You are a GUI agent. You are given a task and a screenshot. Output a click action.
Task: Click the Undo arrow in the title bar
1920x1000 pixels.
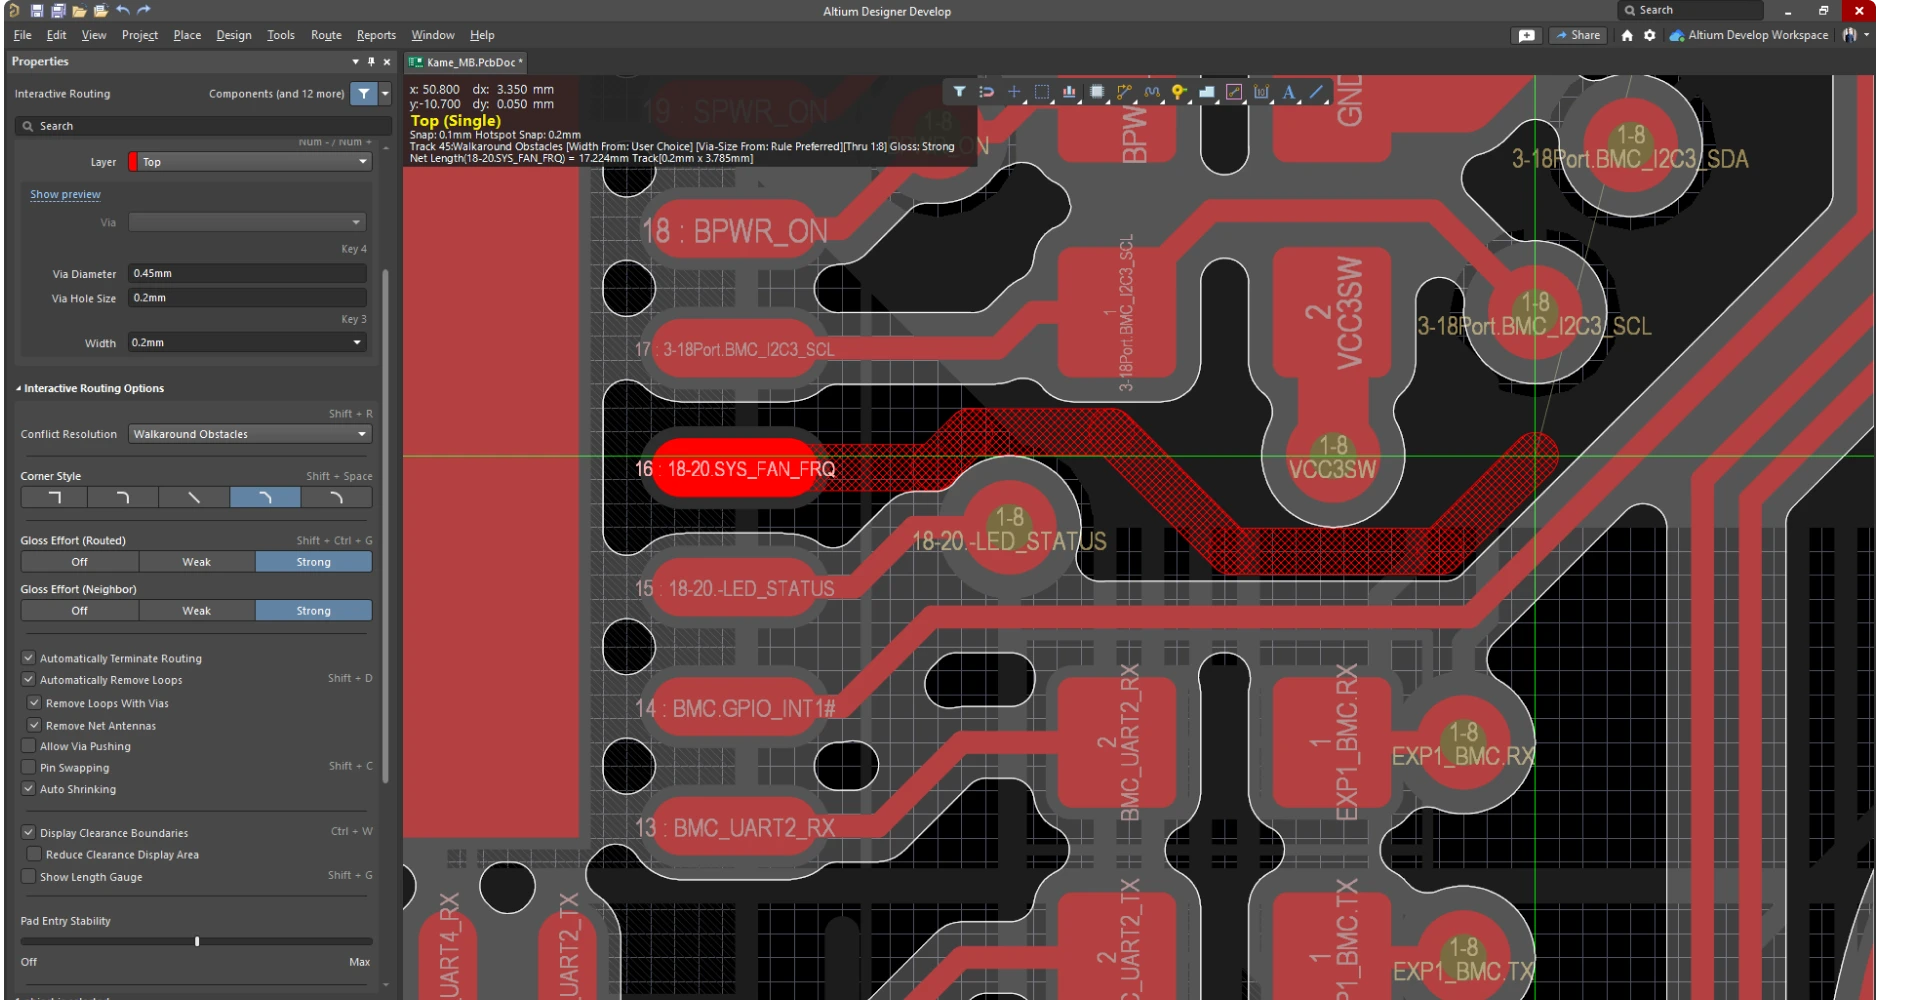pos(122,11)
